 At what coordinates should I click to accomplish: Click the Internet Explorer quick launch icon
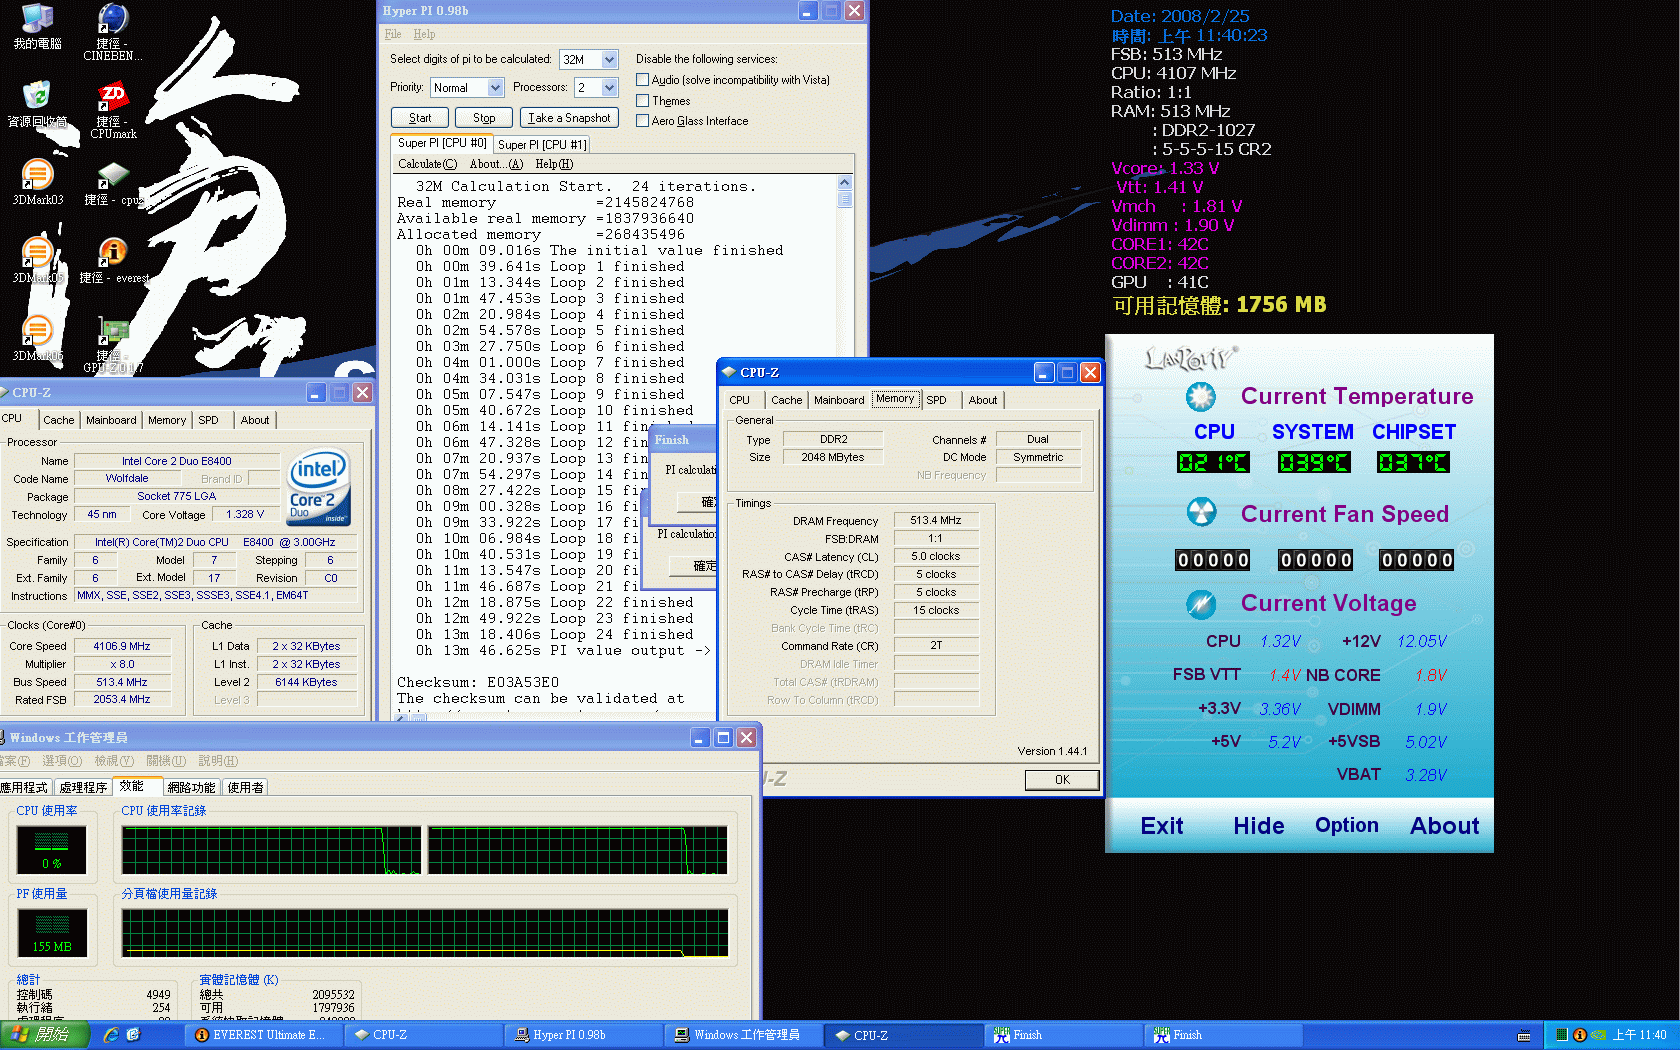click(x=111, y=1035)
